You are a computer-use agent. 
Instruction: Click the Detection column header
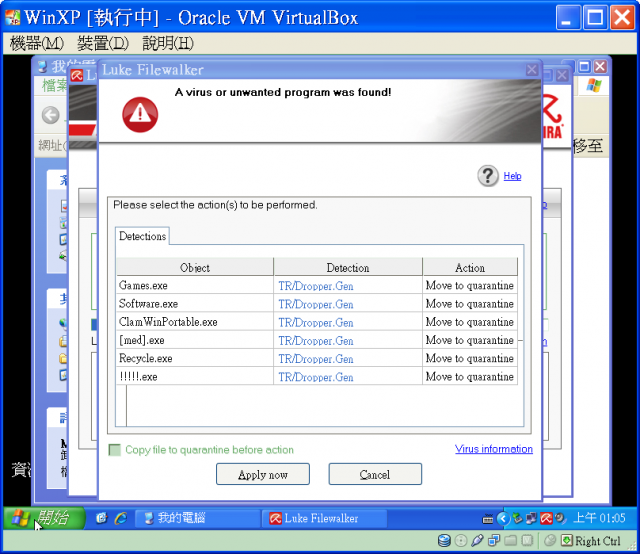tap(348, 267)
